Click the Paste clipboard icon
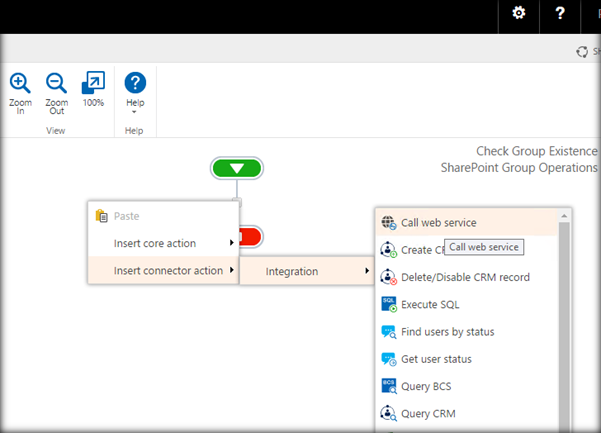The width and height of the screenshot is (601, 433). [102, 216]
